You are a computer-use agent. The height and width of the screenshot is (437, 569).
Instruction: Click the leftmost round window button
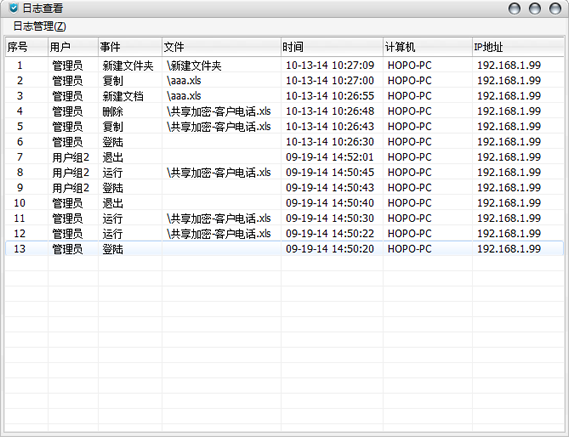(514, 8)
